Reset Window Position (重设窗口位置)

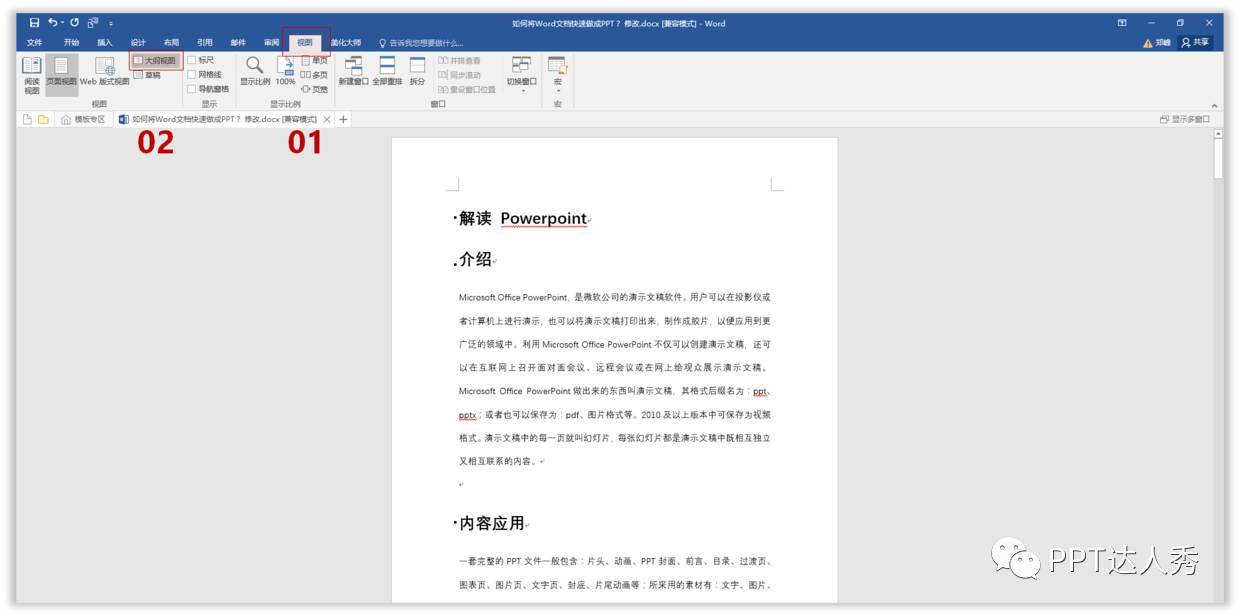coord(466,89)
